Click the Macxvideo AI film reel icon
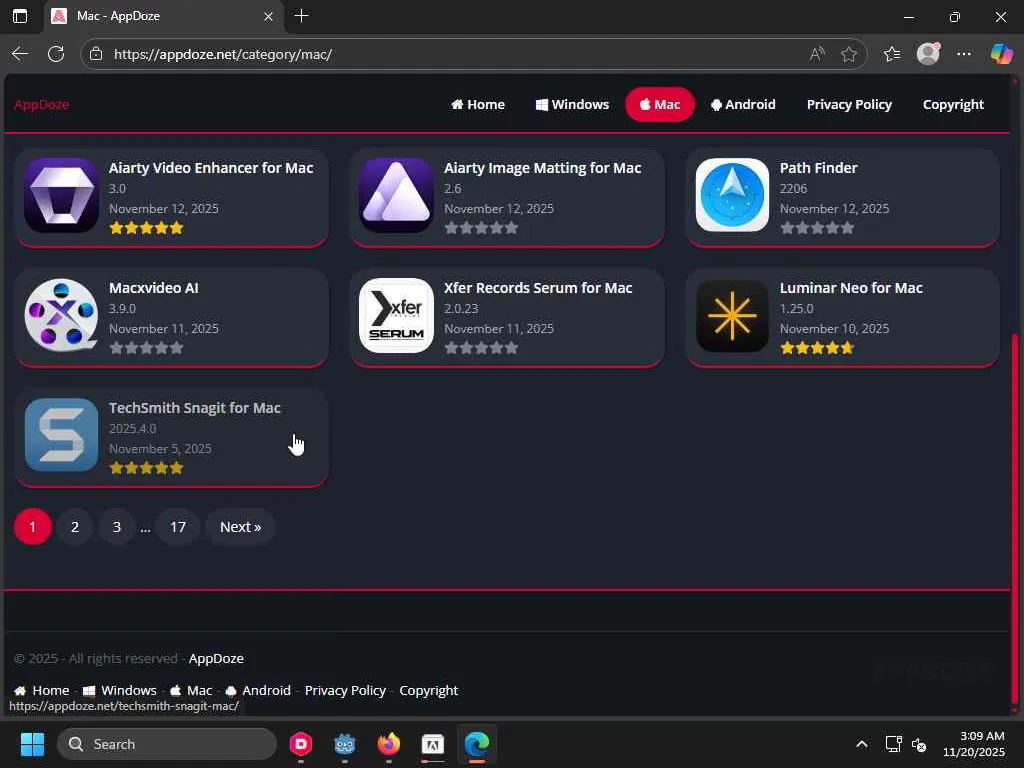This screenshot has width=1024, height=768. tap(61, 315)
